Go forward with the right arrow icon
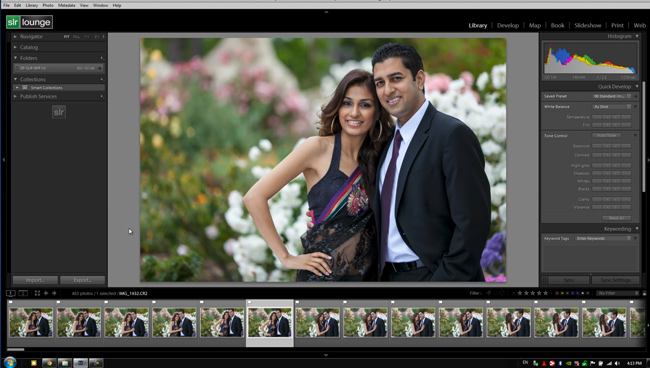 click(x=54, y=293)
